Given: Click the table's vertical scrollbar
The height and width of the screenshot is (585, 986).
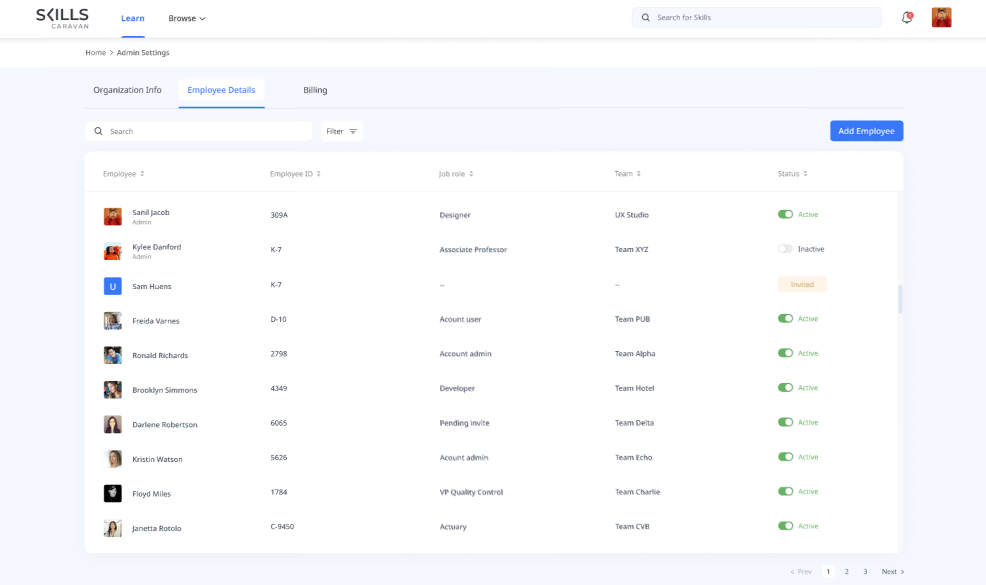Looking at the screenshot, I should pyautogui.click(x=899, y=299).
